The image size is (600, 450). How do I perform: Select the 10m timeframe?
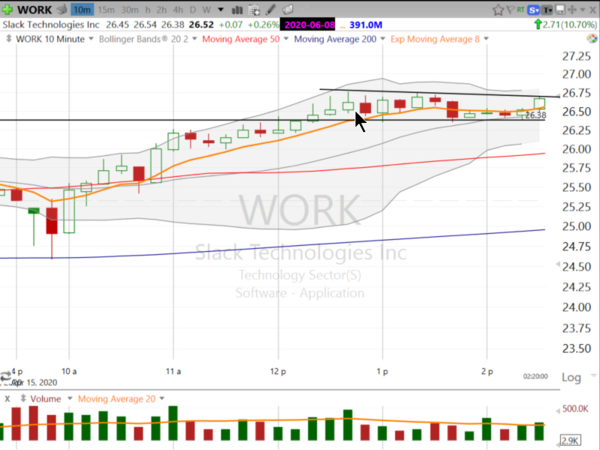pos(82,10)
